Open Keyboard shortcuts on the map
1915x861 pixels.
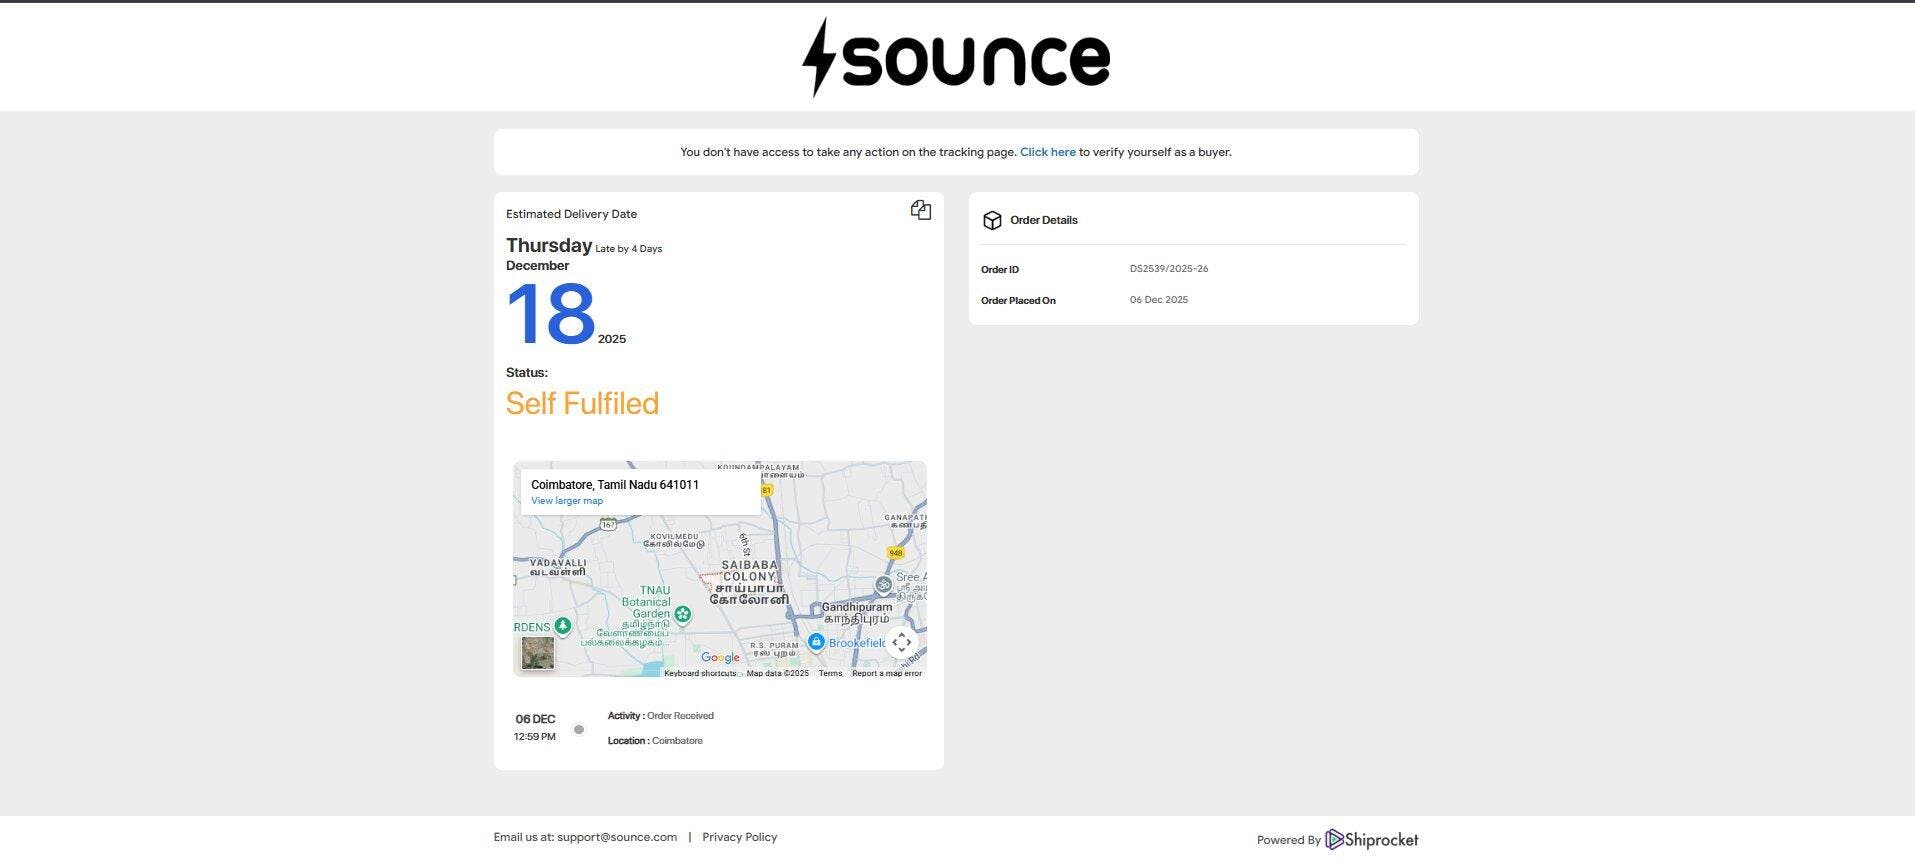[x=699, y=674]
